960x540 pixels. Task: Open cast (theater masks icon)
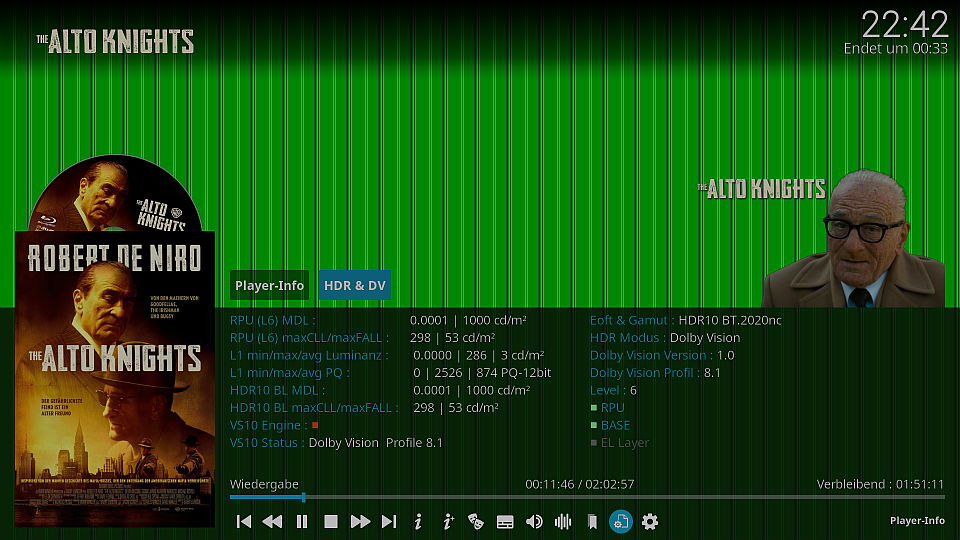tap(476, 522)
